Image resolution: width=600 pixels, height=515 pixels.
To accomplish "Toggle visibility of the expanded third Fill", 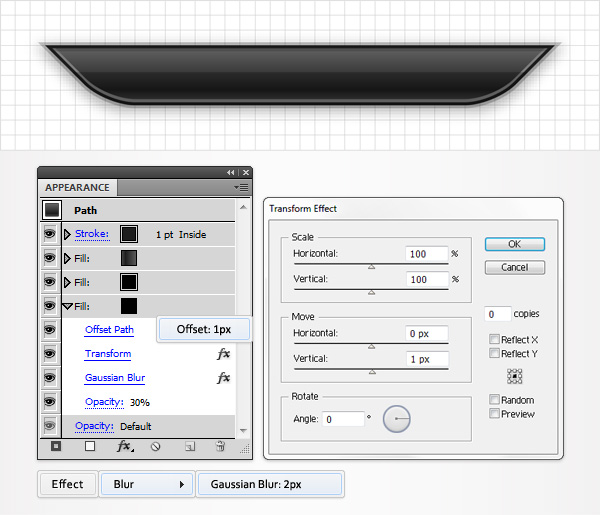I will pyautogui.click(x=50, y=306).
